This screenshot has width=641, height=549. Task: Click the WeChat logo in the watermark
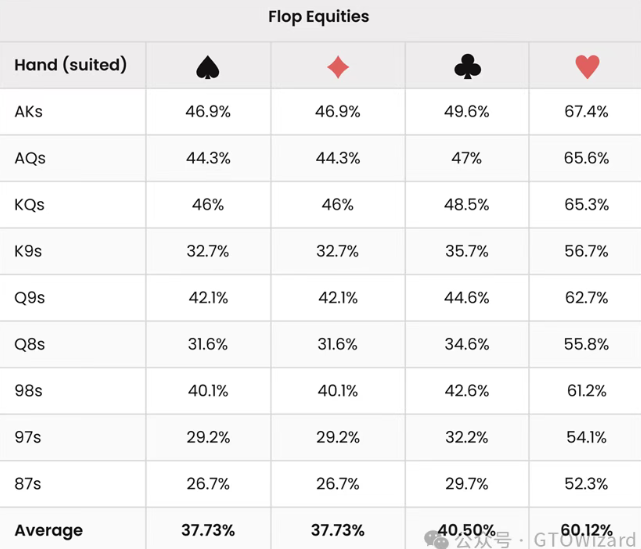[x=438, y=539]
